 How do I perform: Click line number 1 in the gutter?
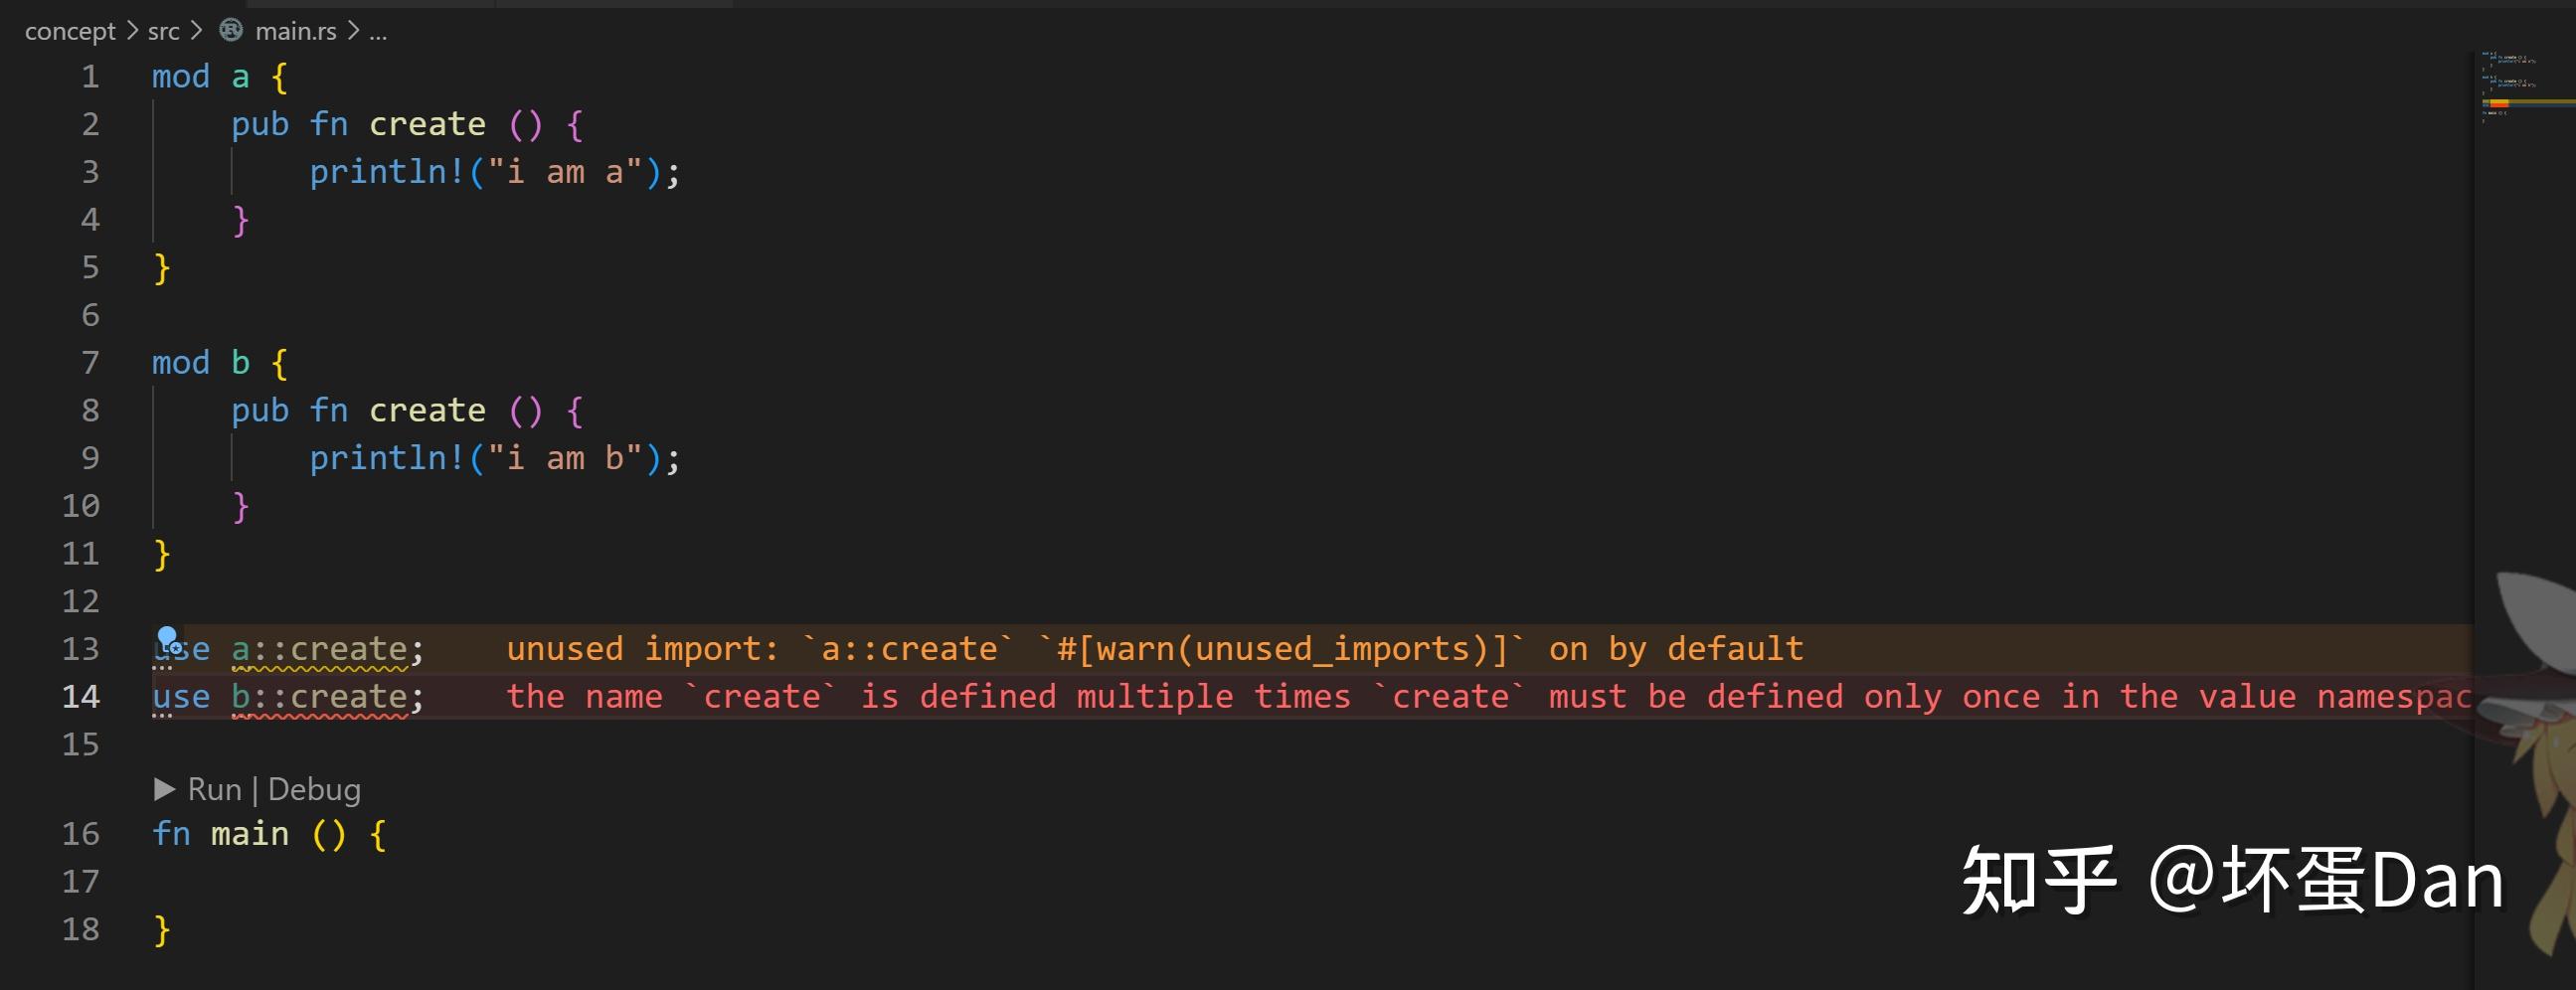point(90,77)
